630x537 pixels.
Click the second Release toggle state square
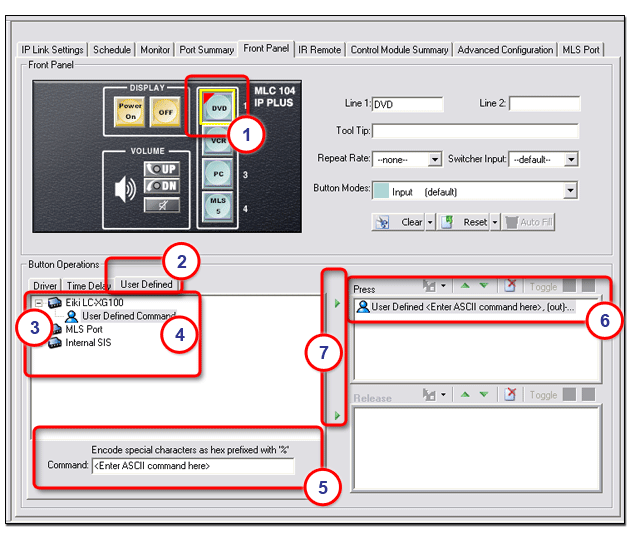tap(588, 394)
